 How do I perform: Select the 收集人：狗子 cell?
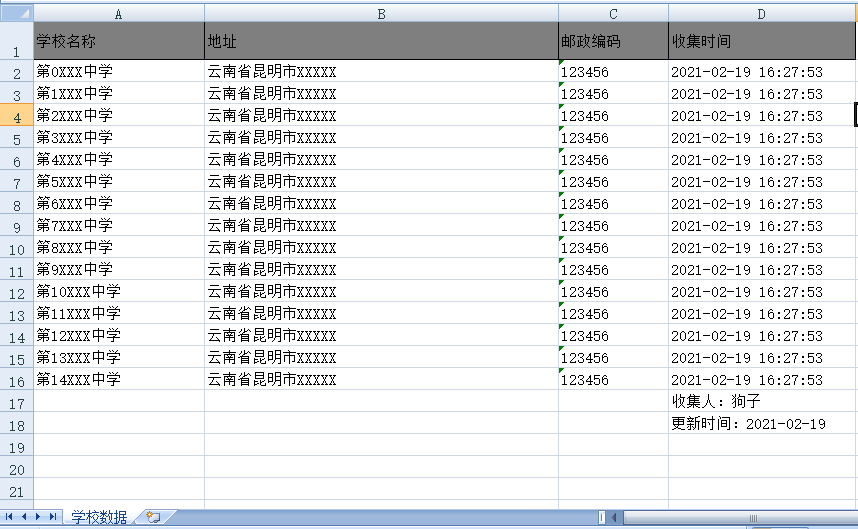pyautogui.click(x=762, y=401)
